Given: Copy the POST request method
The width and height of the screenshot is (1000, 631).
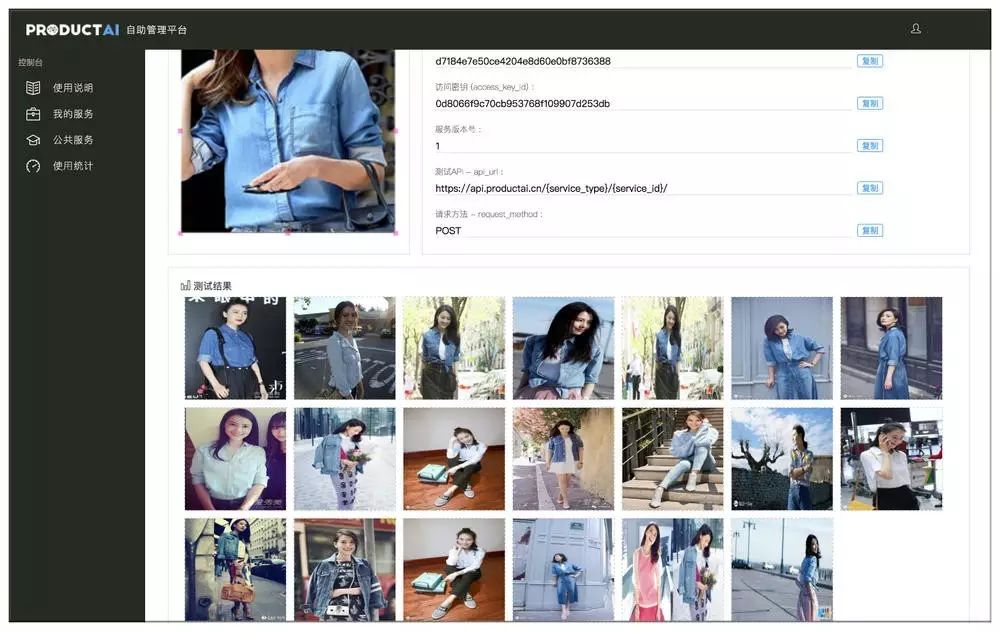Looking at the screenshot, I should 870,231.
